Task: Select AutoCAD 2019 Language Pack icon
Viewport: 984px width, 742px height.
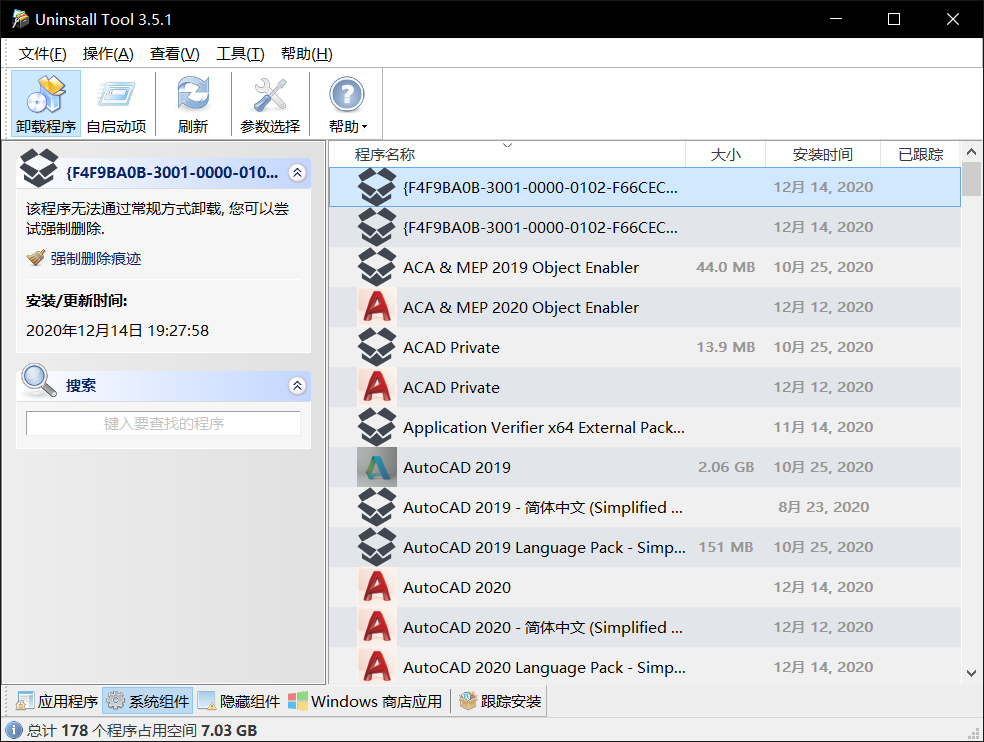Action: click(x=377, y=547)
